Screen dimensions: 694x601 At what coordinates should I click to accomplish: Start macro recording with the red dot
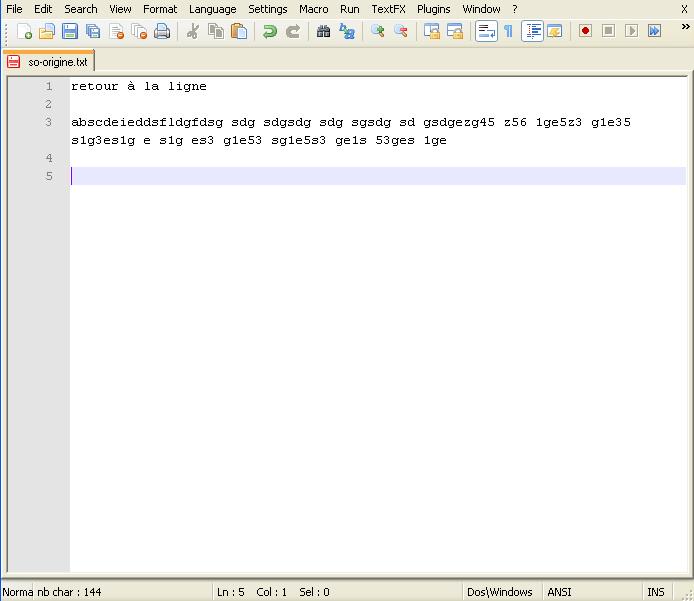(x=586, y=31)
